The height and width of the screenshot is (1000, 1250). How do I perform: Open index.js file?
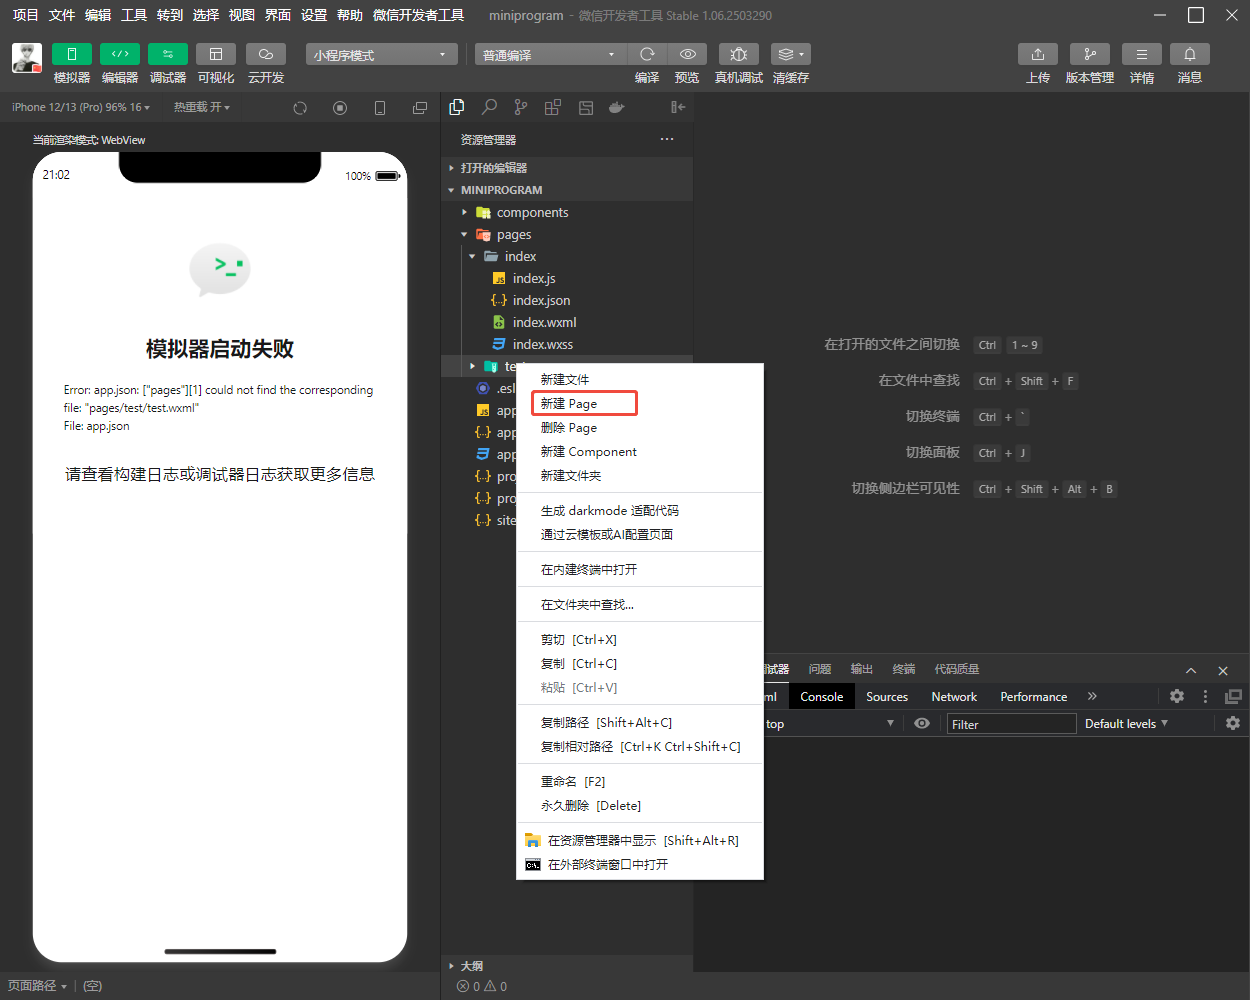click(567, 278)
